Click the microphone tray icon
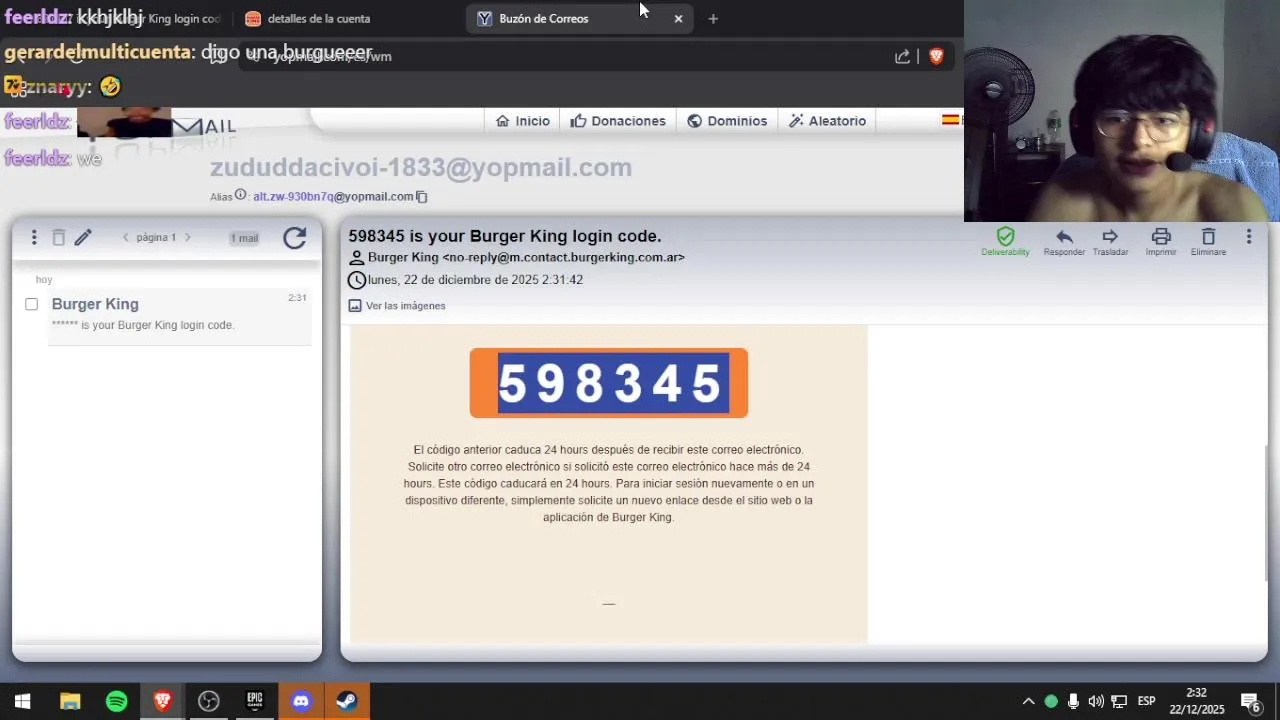Image resolution: width=1280 pixels, height=720 pixels. click(x=1073, y=701)
